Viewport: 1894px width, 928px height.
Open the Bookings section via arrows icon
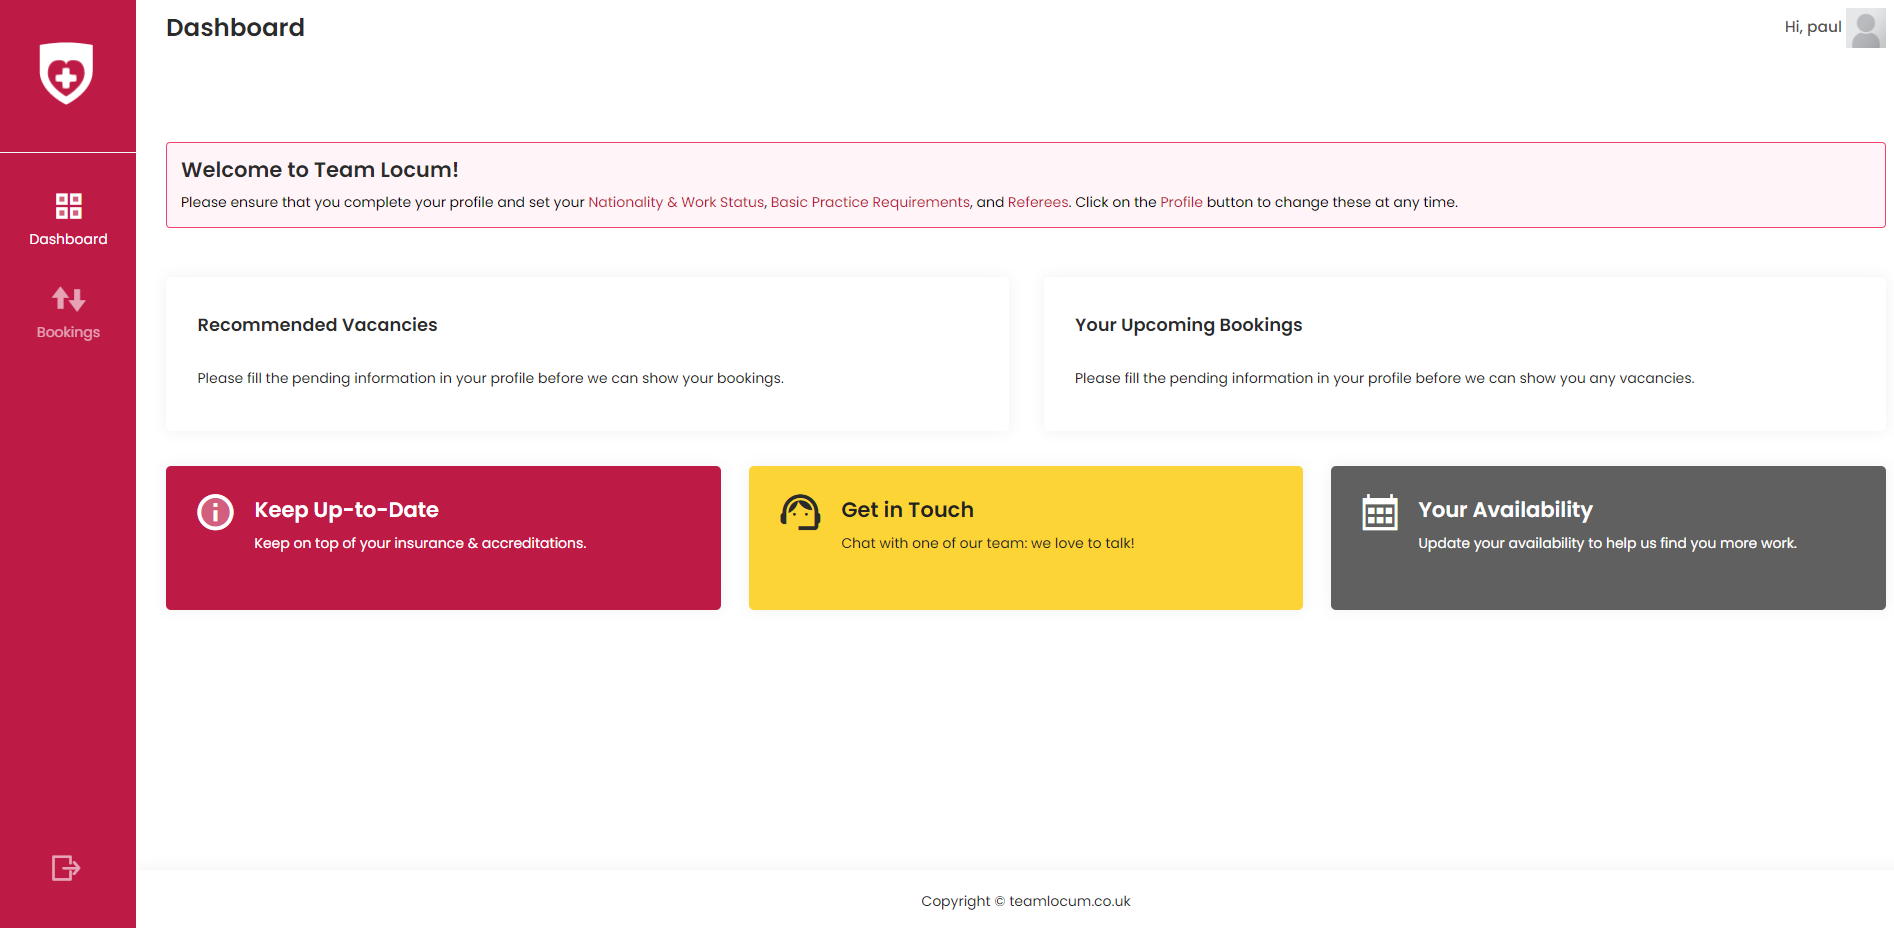[67, 299]
